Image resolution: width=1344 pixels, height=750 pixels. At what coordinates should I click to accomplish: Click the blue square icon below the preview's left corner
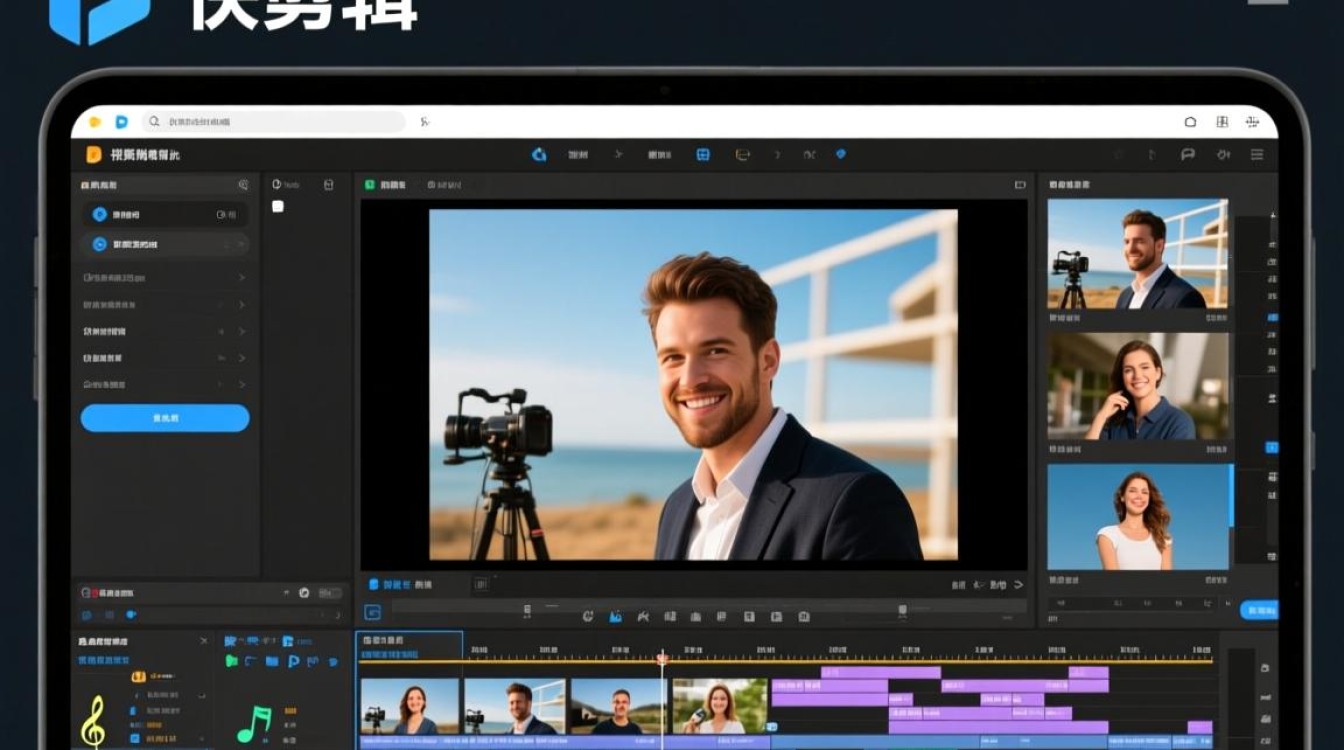point(373,612)
